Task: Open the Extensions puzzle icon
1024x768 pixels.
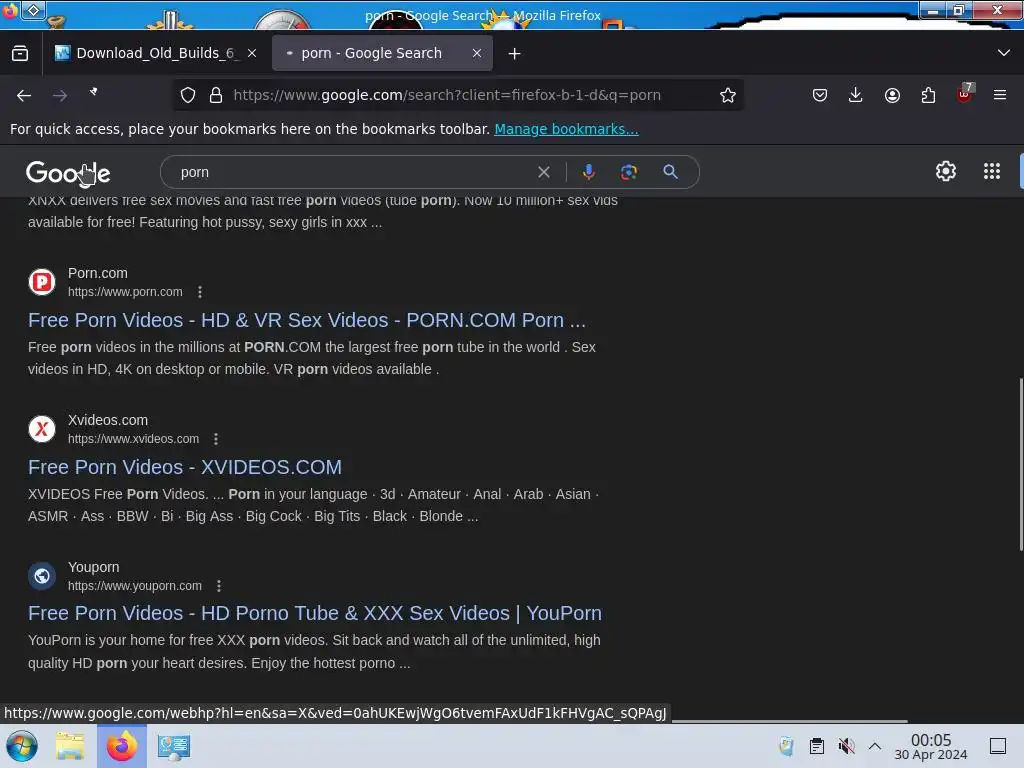Action: [x=928, y=95]
